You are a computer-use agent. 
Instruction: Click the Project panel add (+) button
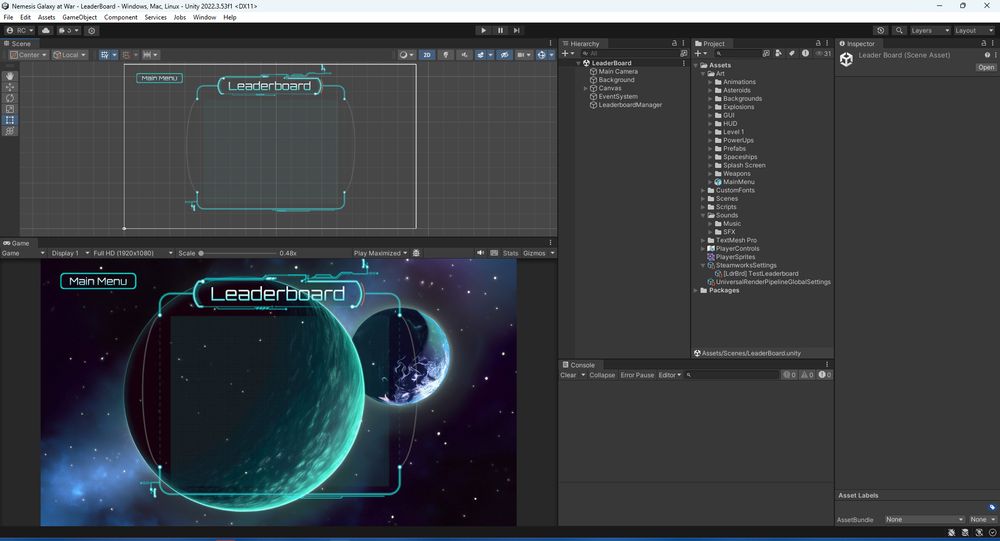tap(698, 54)
